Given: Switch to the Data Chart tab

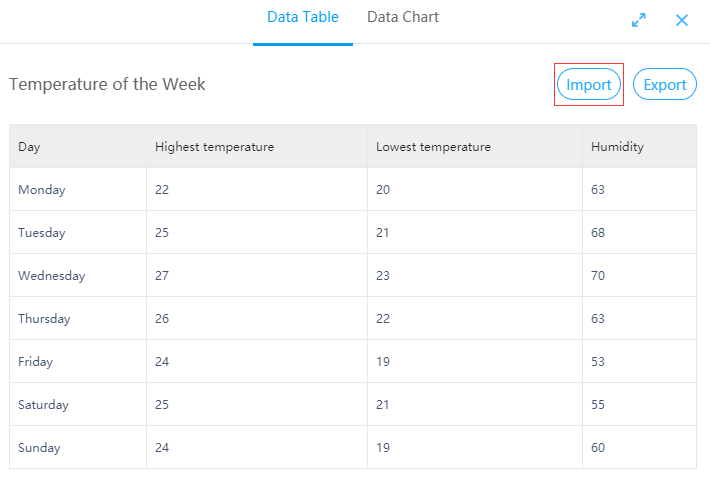Looking at the screenshot, I should coord(403,17).
